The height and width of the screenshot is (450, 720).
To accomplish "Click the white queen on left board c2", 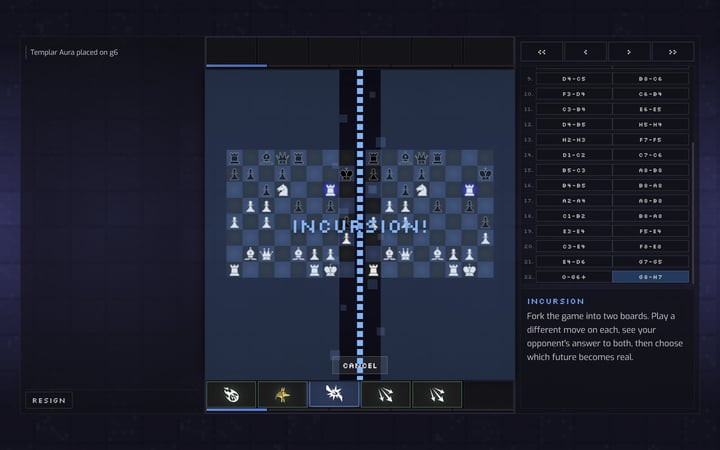I will [266, 254].
